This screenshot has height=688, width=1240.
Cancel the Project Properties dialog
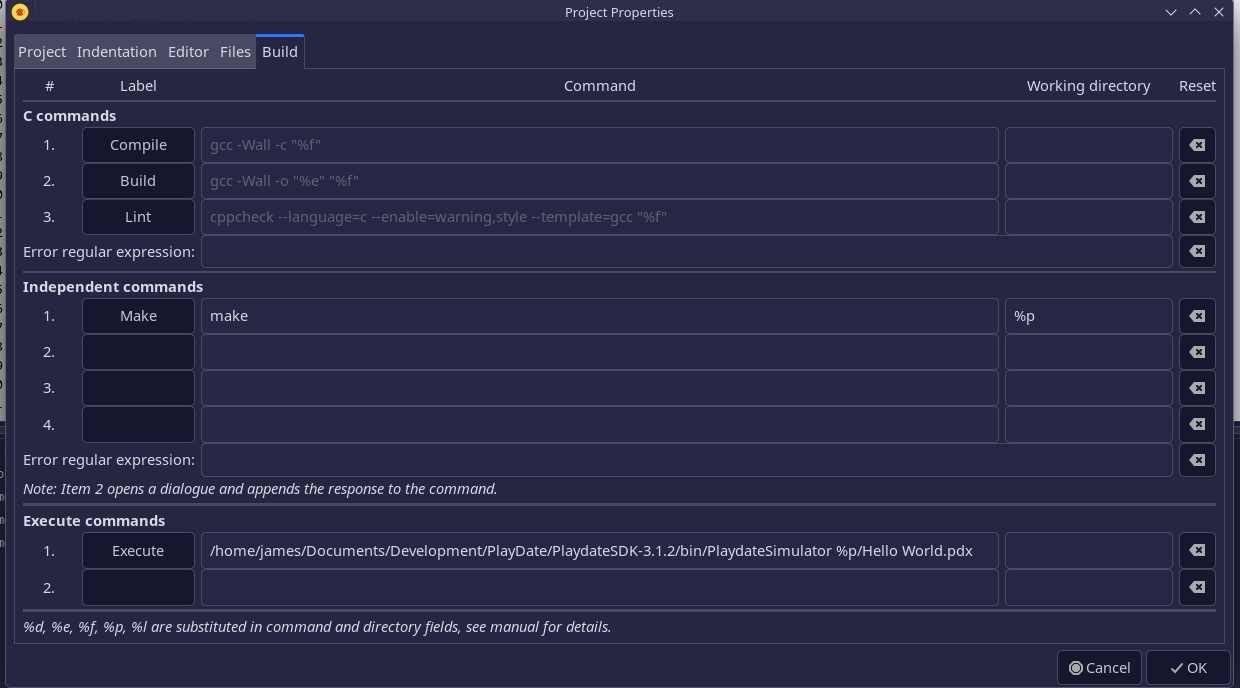coord(1099,668)
